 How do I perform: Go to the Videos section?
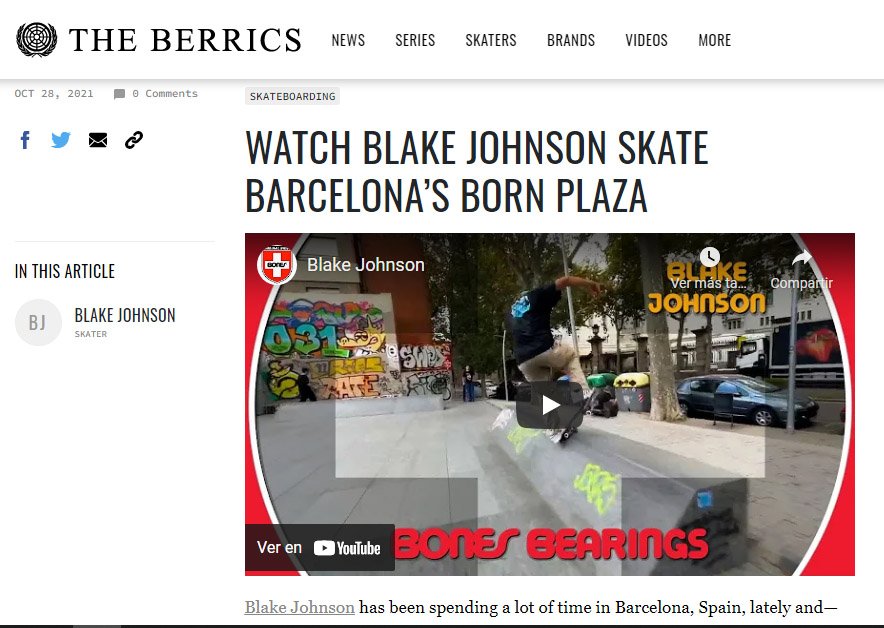pyautogui.click(x=646, y=40)
